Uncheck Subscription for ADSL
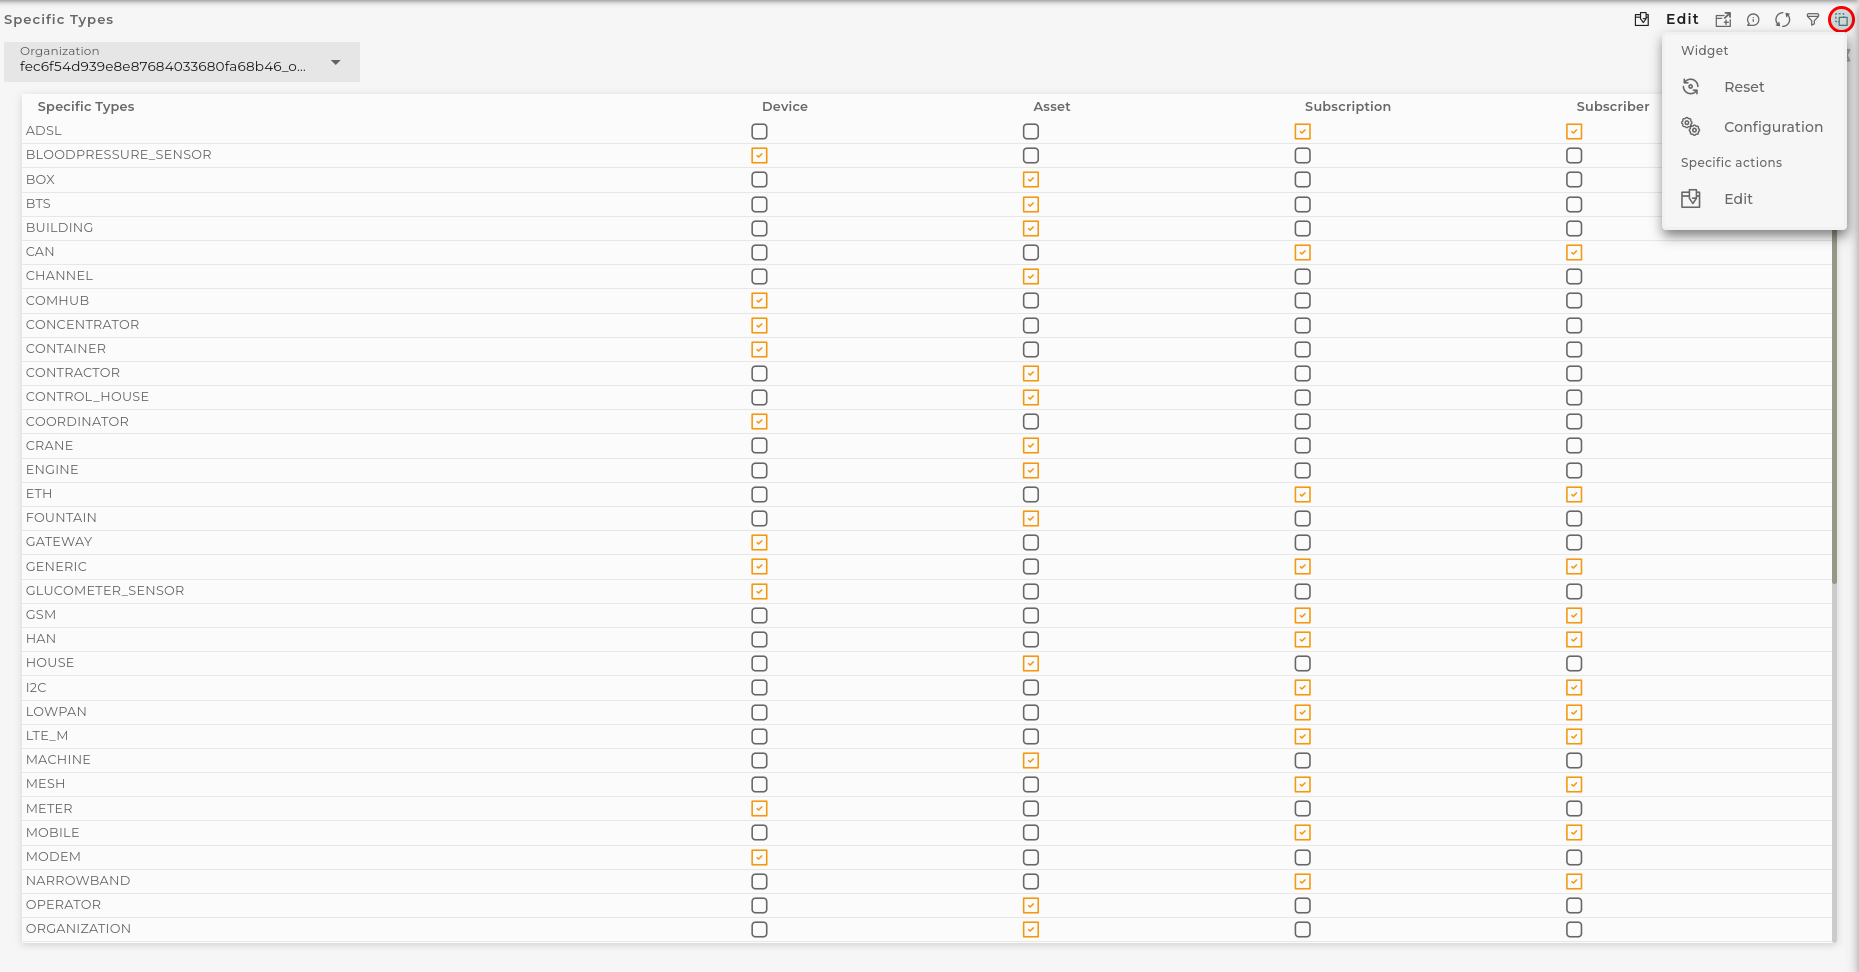 [1302, 131]
